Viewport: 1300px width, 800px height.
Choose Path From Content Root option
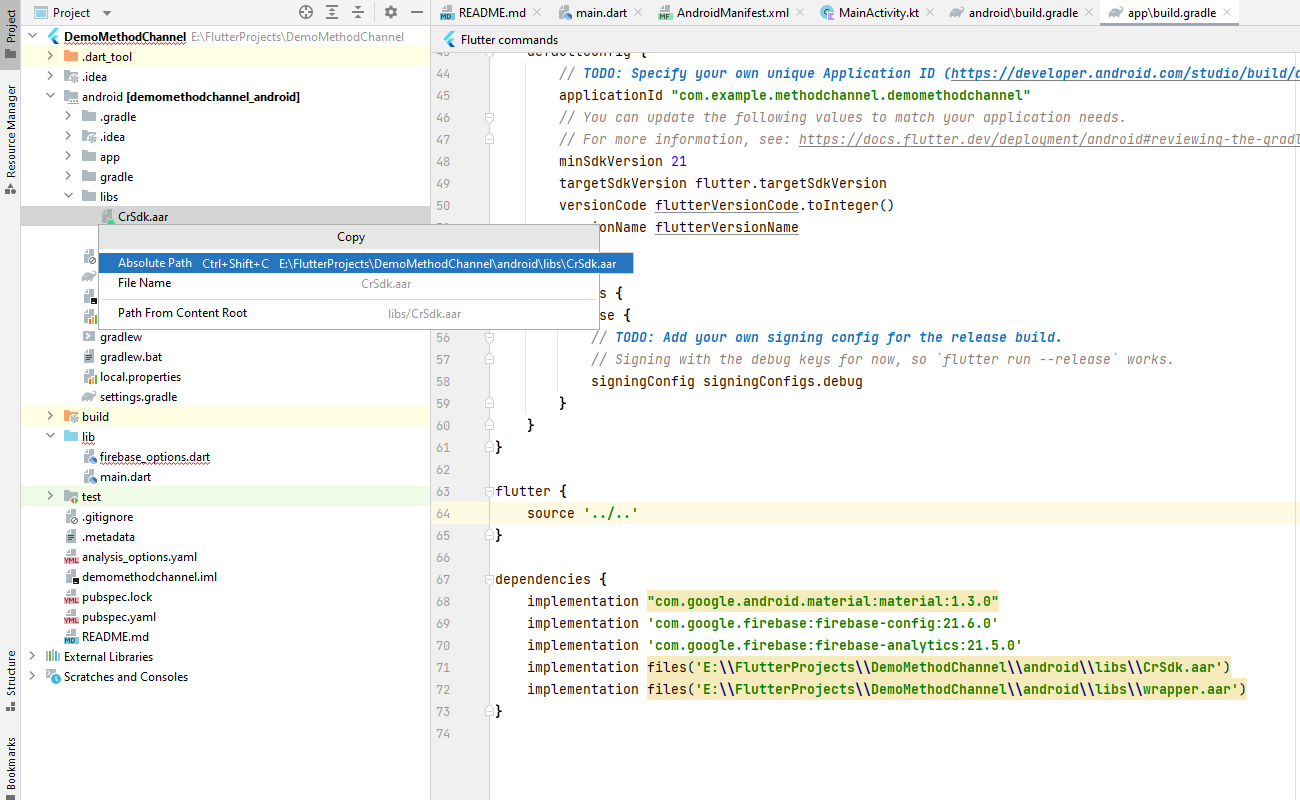(182, 313)
